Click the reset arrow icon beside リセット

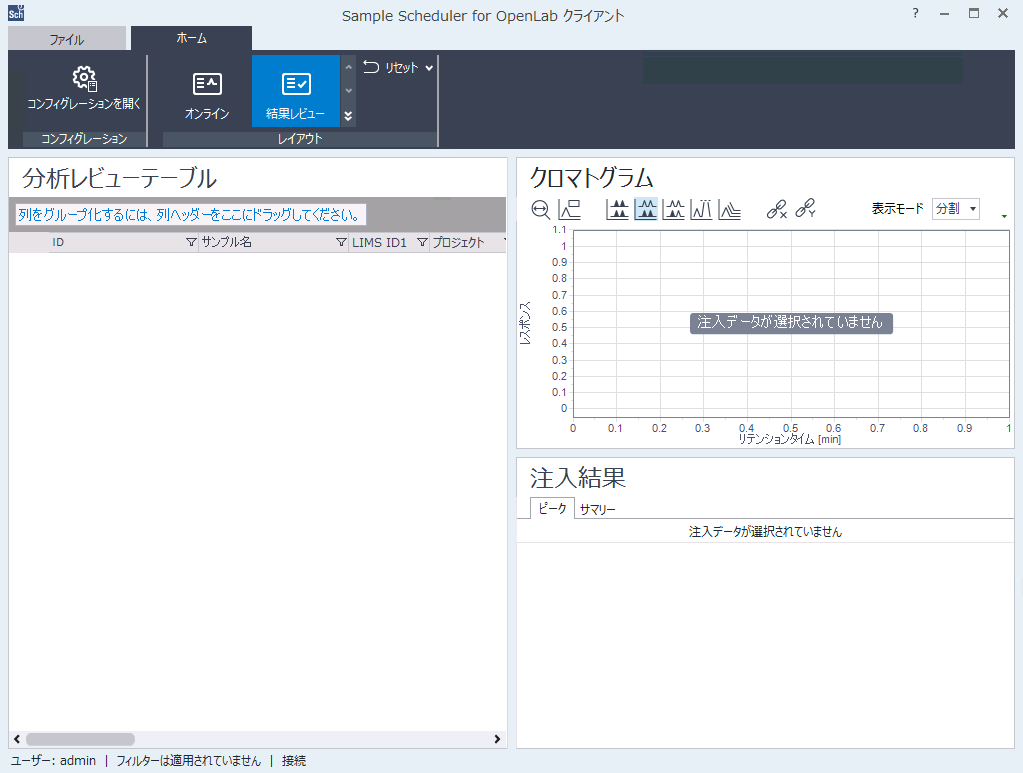(371, 67)
